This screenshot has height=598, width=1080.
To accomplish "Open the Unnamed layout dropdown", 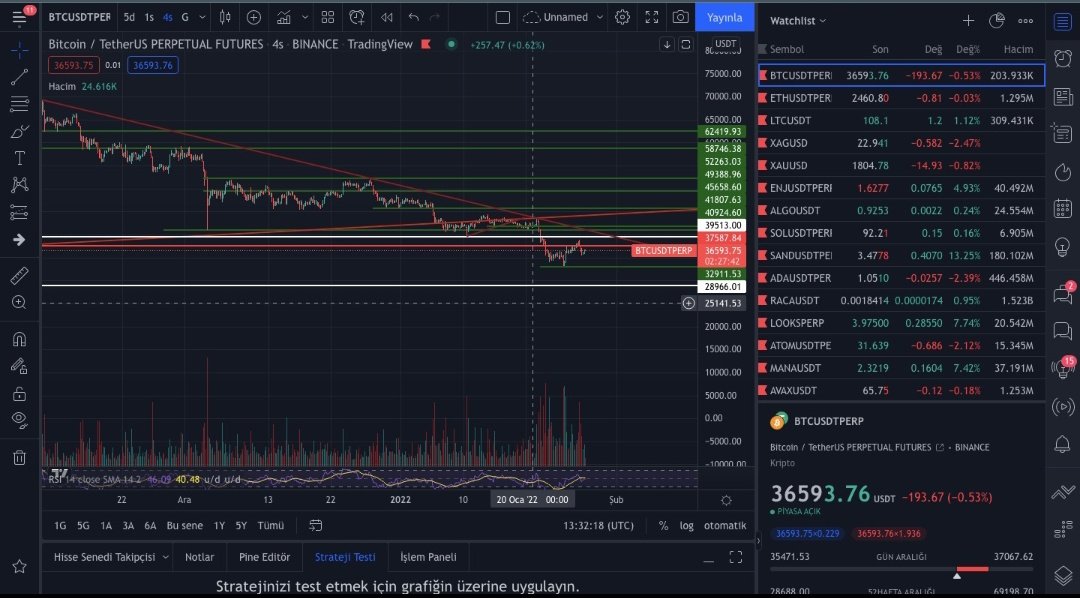I will pos(563,17).
